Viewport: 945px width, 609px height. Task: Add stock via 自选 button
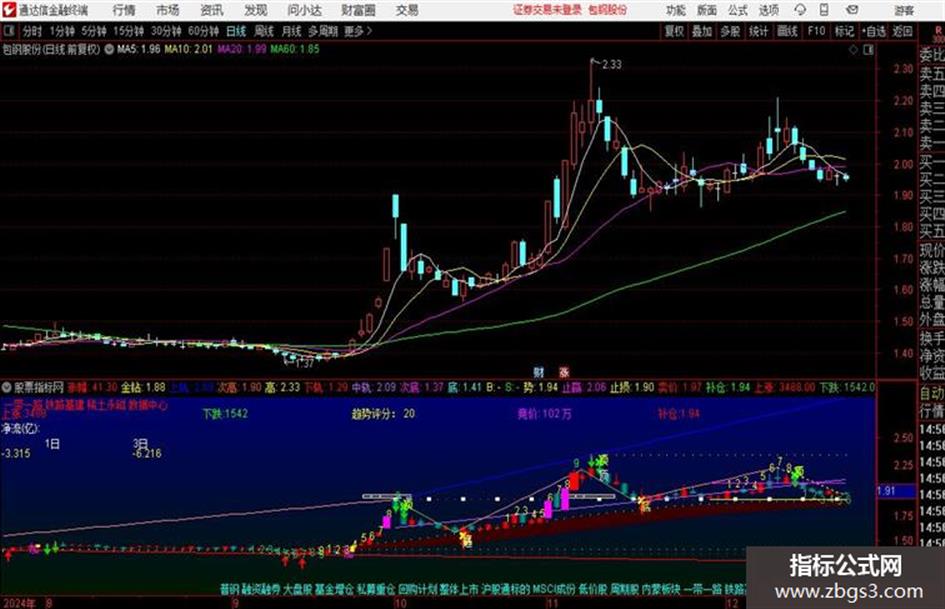click(x=874, y=31)
